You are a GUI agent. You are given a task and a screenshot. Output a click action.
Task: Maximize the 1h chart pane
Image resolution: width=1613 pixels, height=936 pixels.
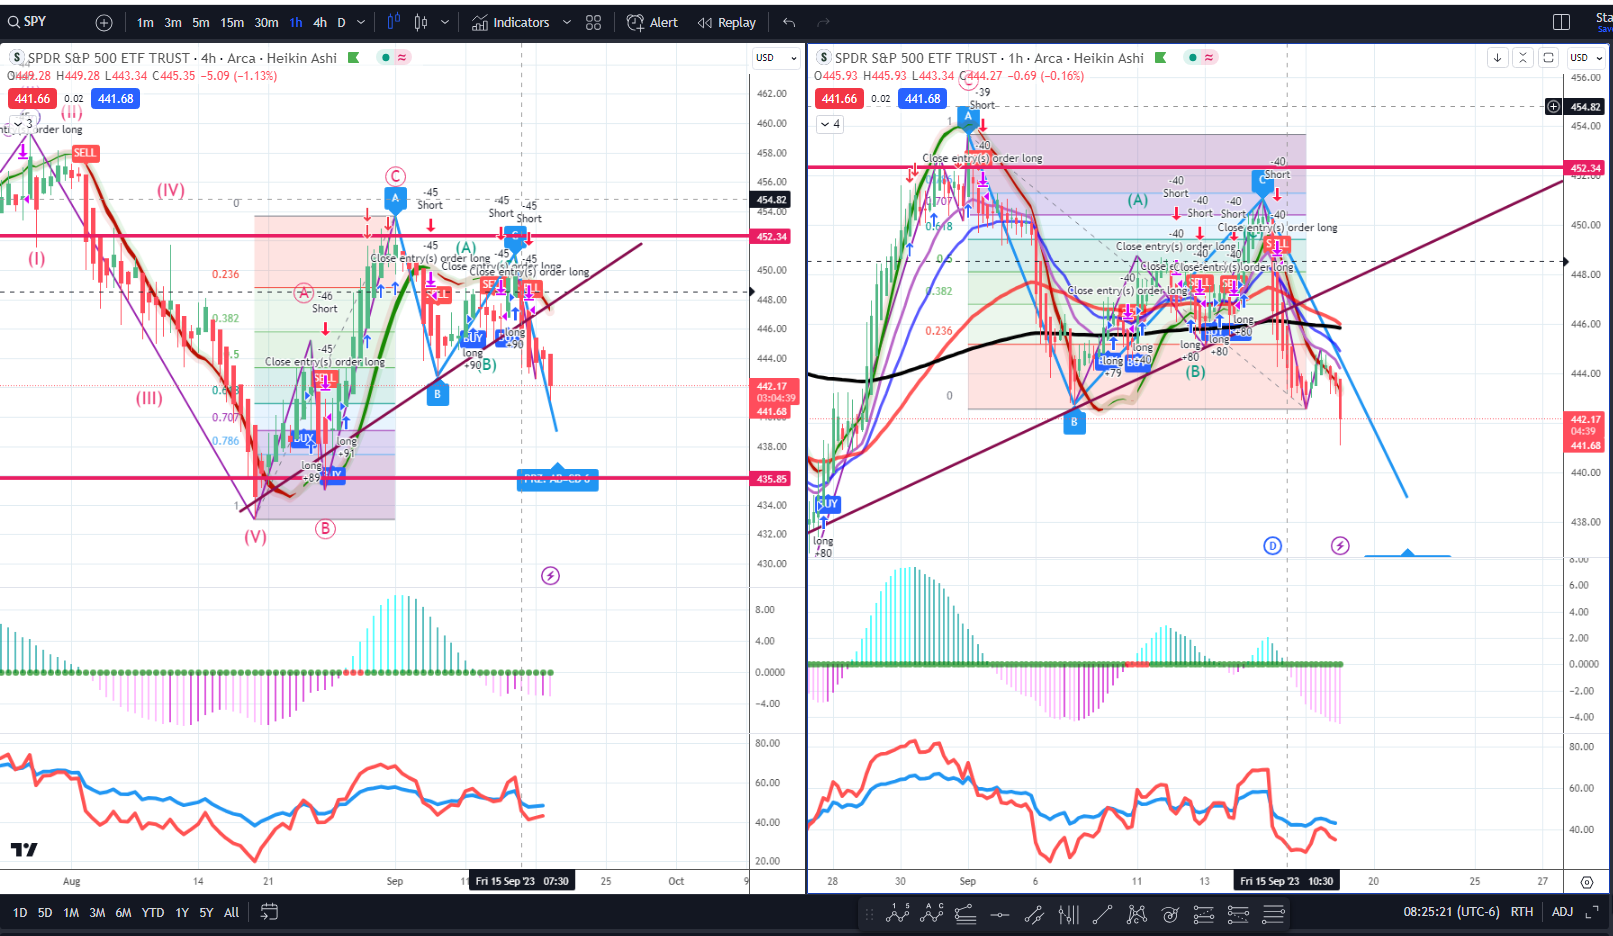[x=1548, y=58]
